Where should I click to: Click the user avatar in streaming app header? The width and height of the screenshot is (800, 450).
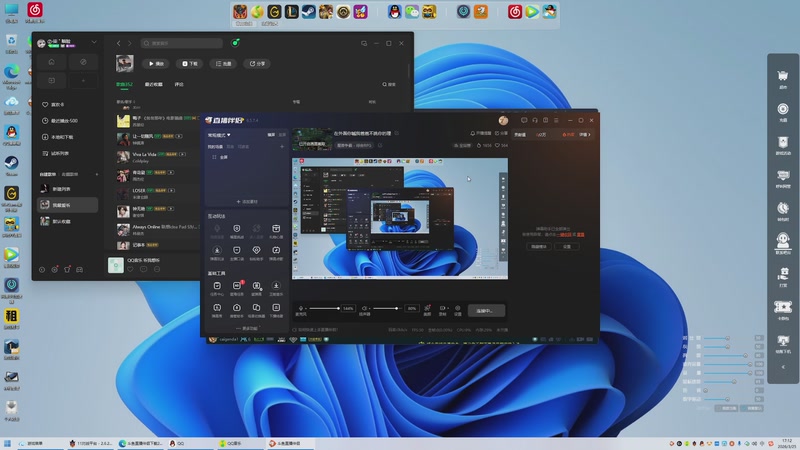(x=503, y=120)
